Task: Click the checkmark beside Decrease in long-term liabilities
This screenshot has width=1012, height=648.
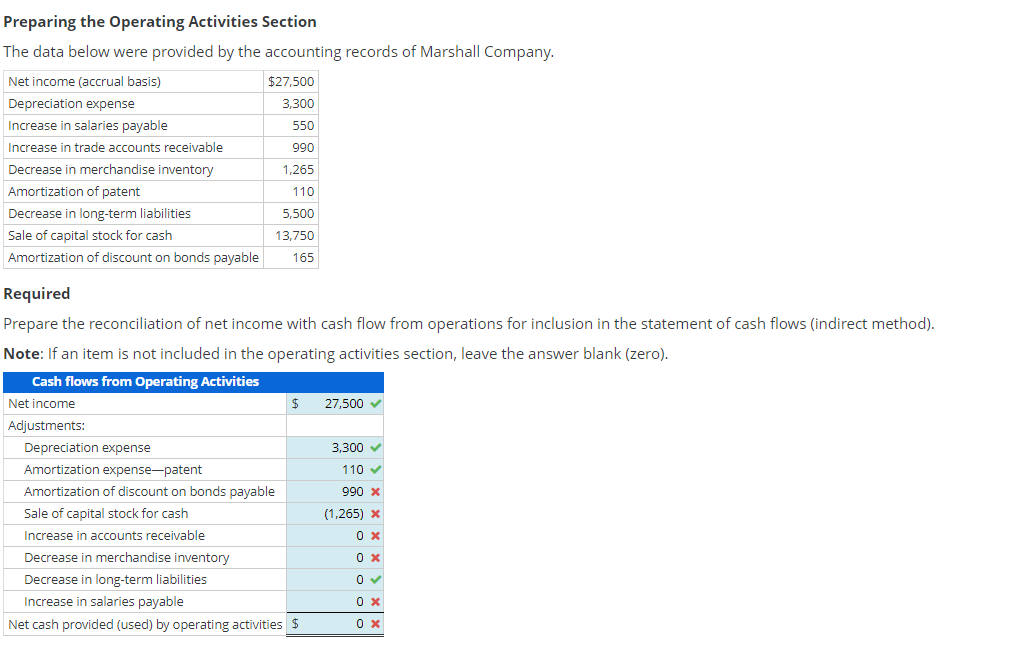Action: tap(374, 579)
